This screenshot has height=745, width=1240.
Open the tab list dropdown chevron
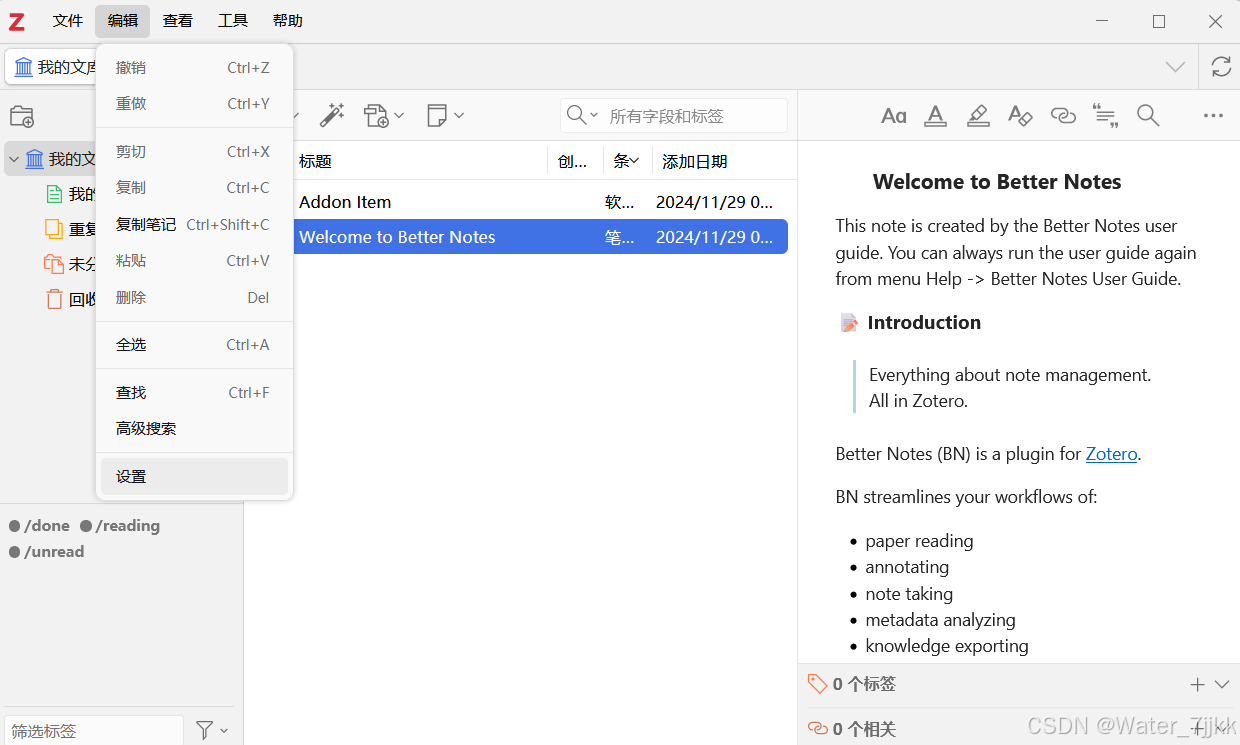[1175, 67]
